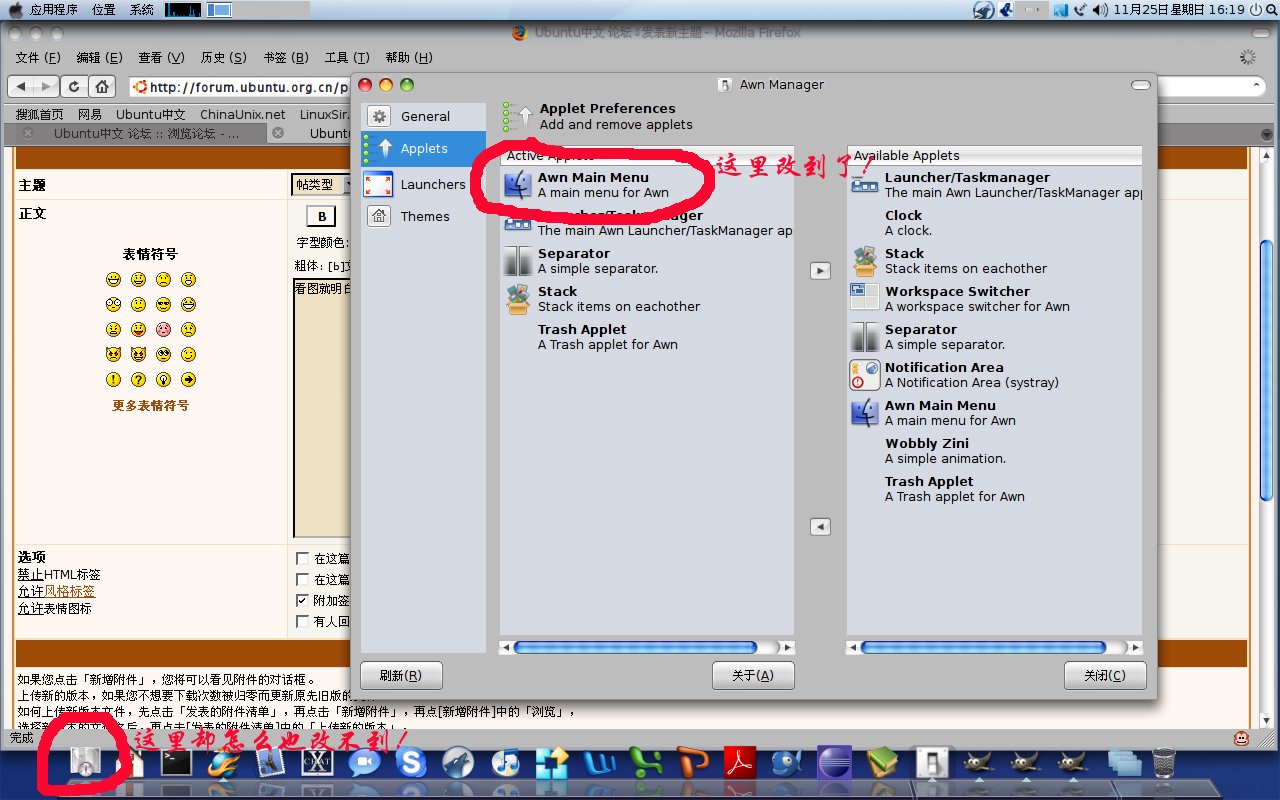This screenshot has width=1280, height=800.
Task: Click the 禁止HTML标签 link
Action: [59, 575]
